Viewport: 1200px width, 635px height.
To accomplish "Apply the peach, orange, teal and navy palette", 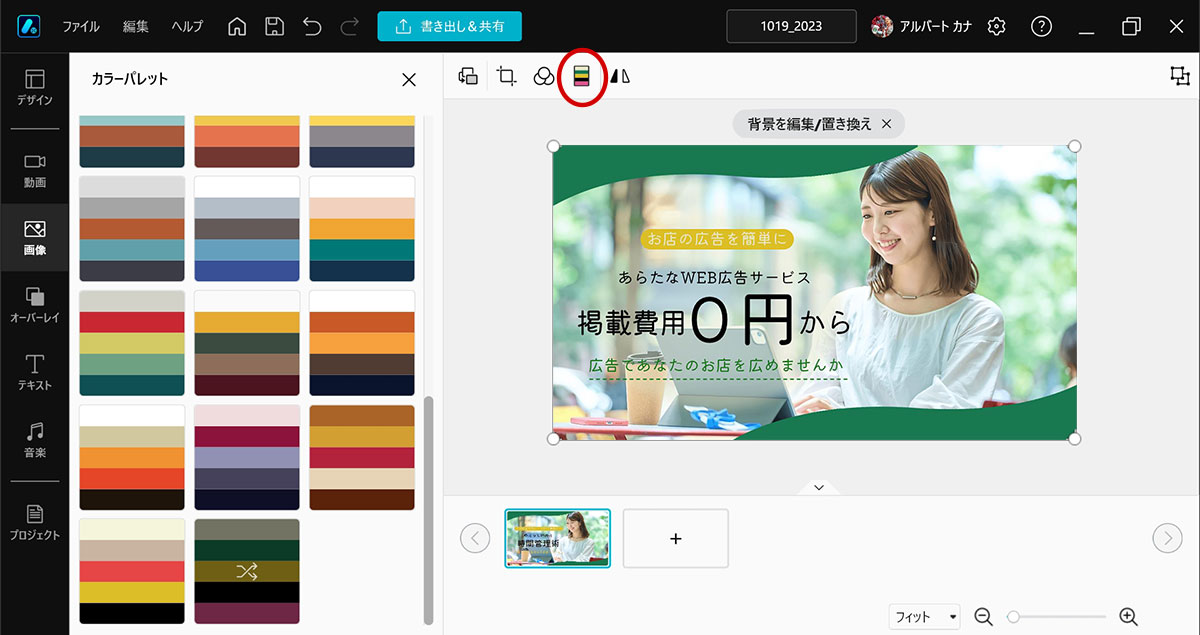I will [x=362, y=229].
